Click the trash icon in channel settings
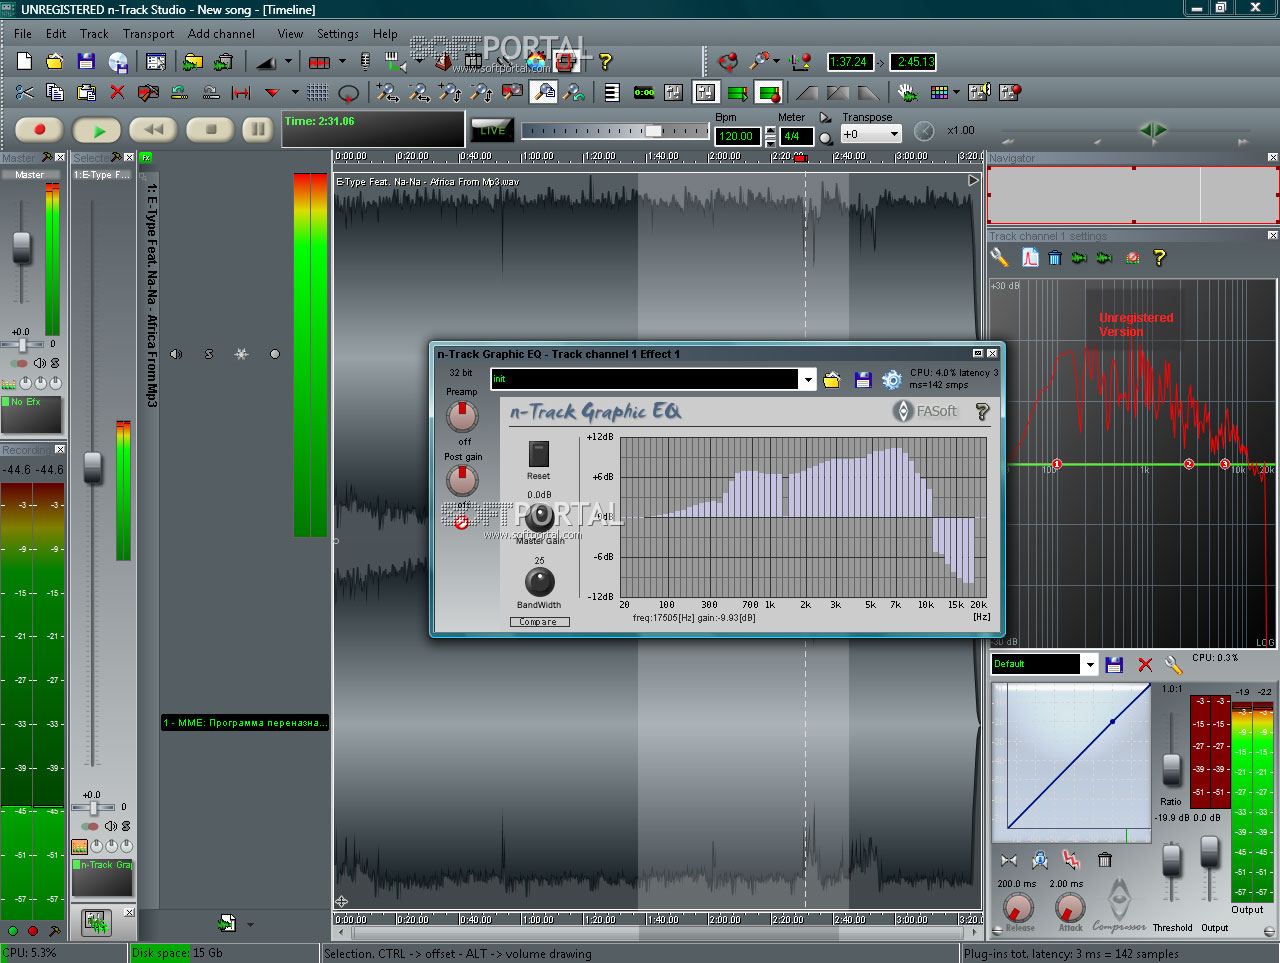The image size is (1280, 963). [1054, 258]
